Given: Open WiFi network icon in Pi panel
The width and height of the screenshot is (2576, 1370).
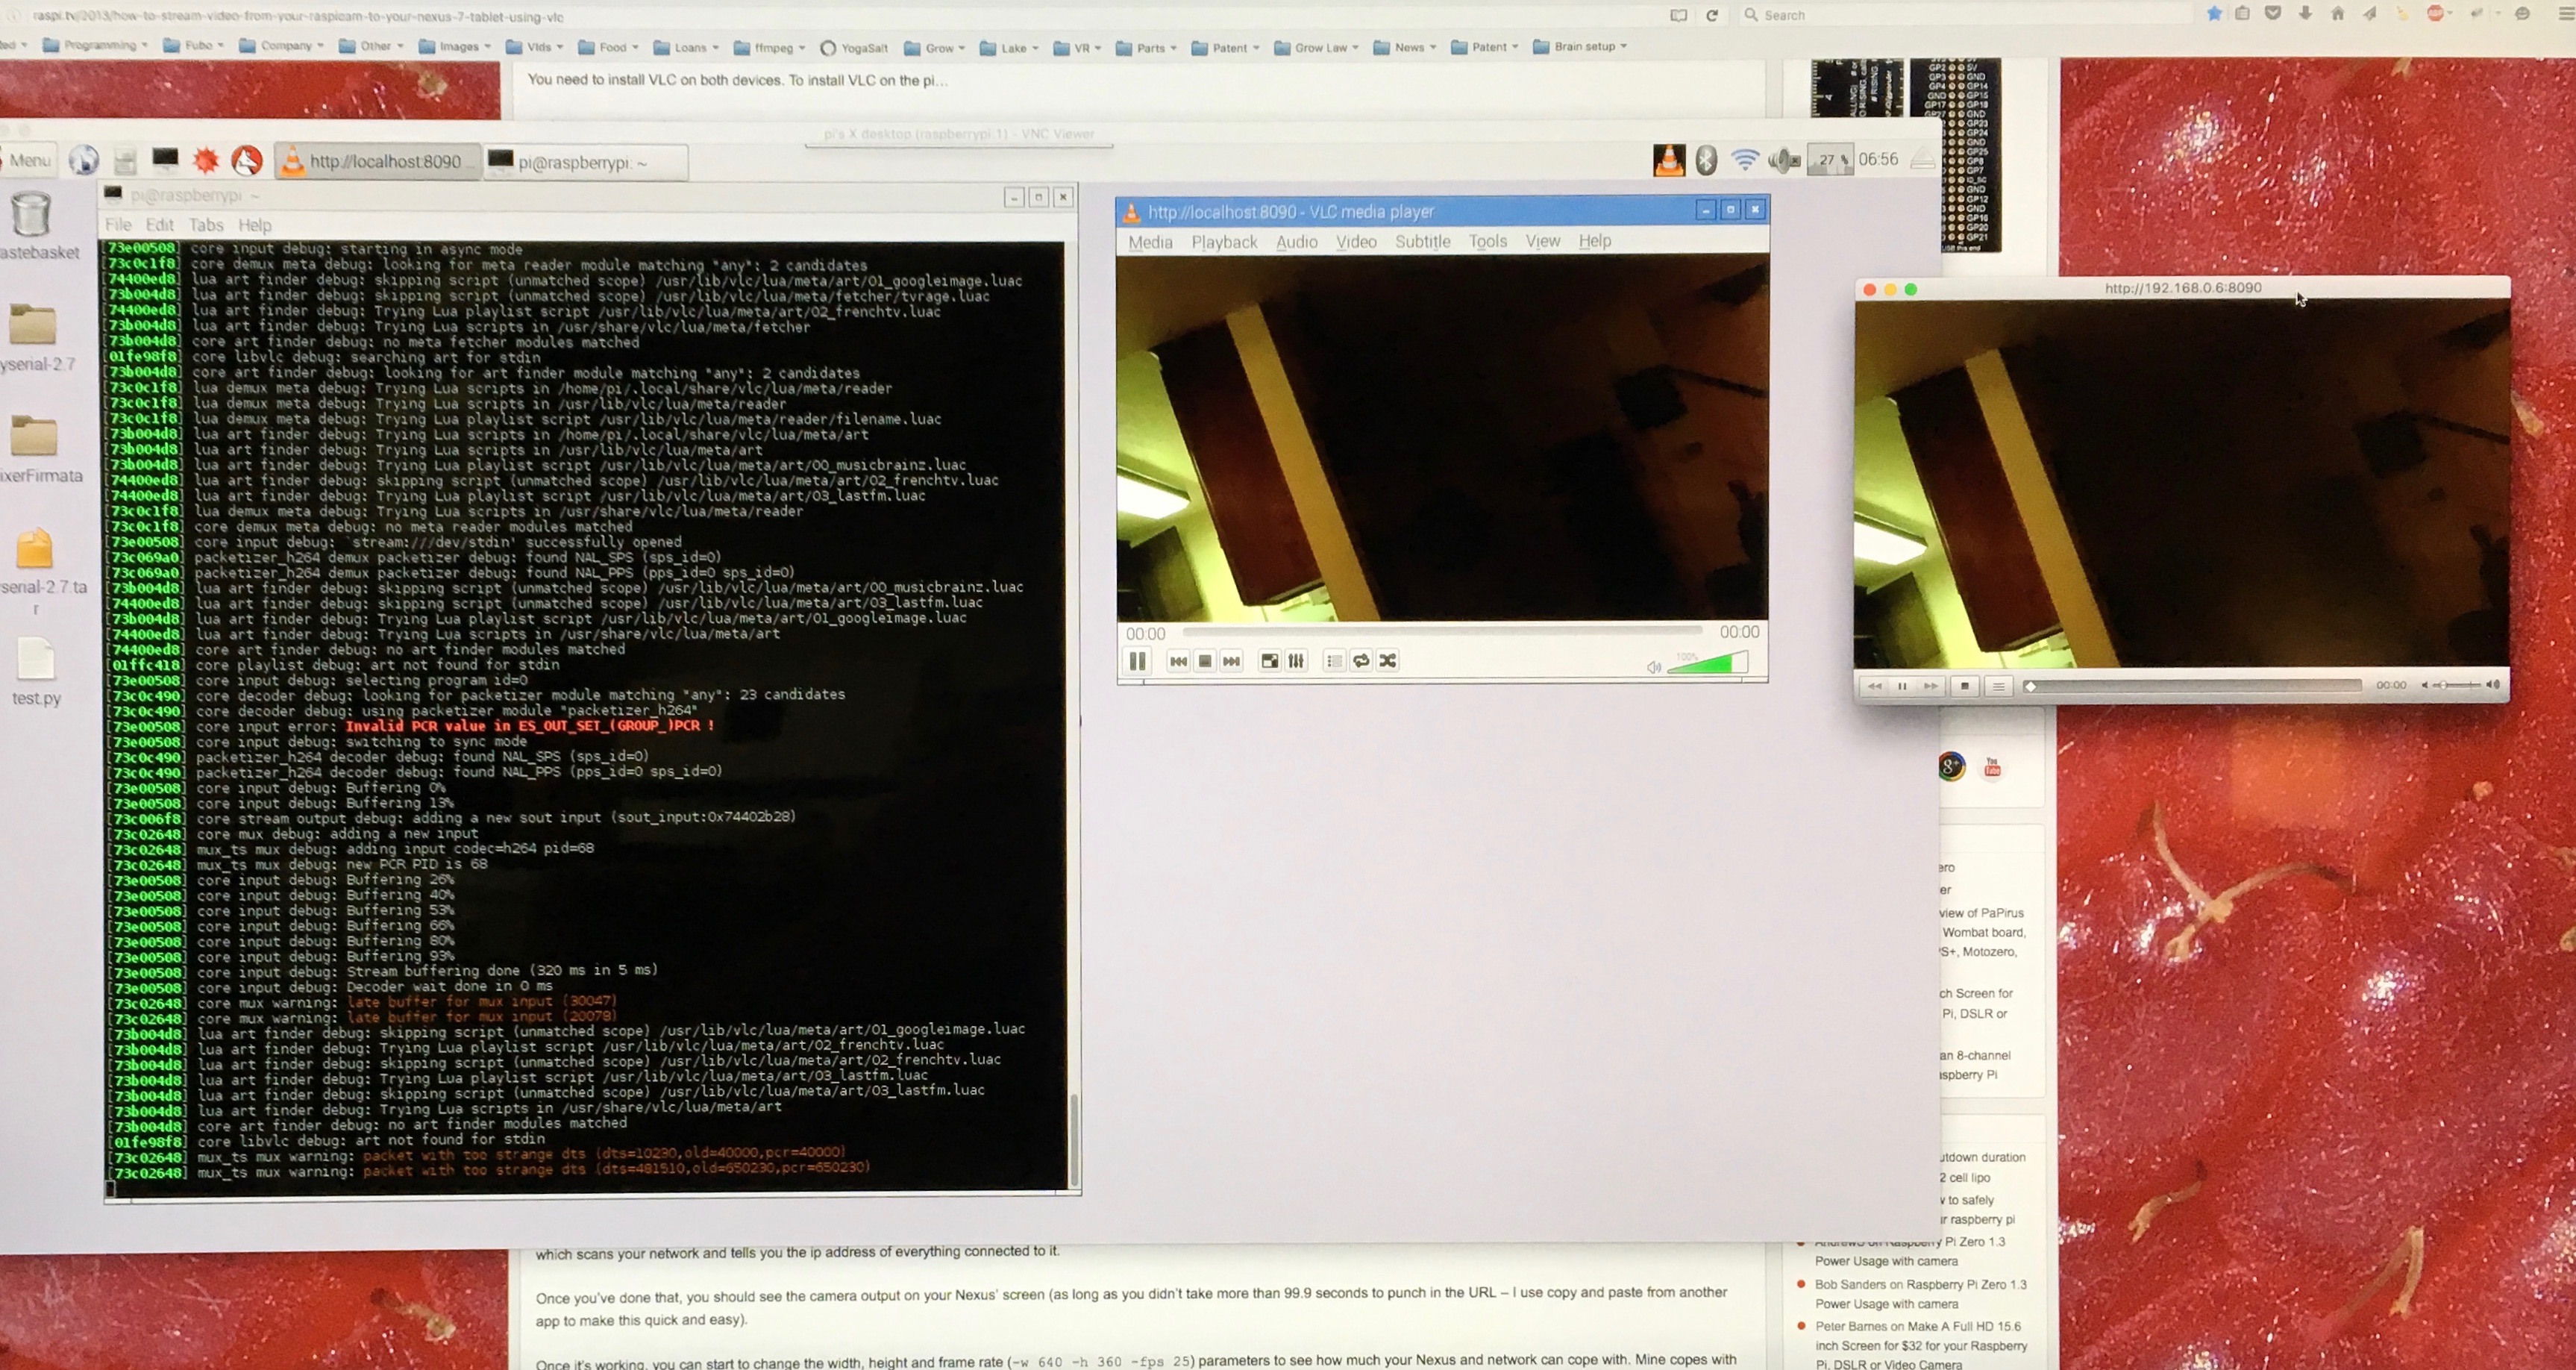Looking at the screenshot, I should pyautogui.click(x=1745, y=160).
